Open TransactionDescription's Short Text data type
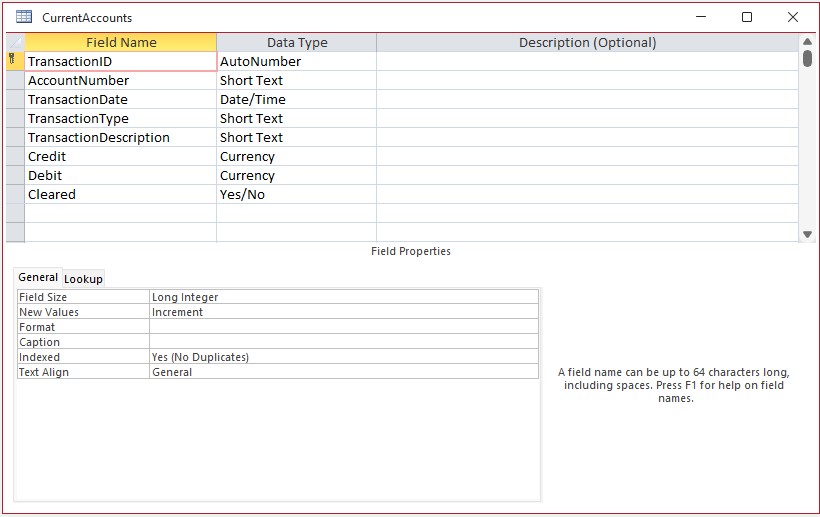The width and height of the screenshot is (820, 517). [297, 137]
